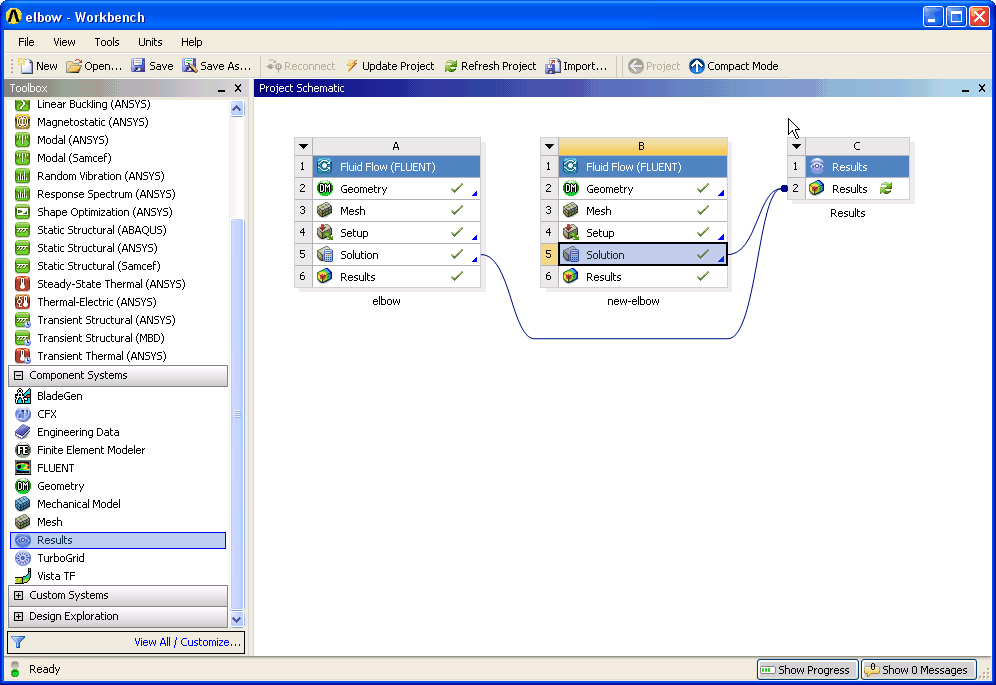Open the View menu

click(64, 42)
